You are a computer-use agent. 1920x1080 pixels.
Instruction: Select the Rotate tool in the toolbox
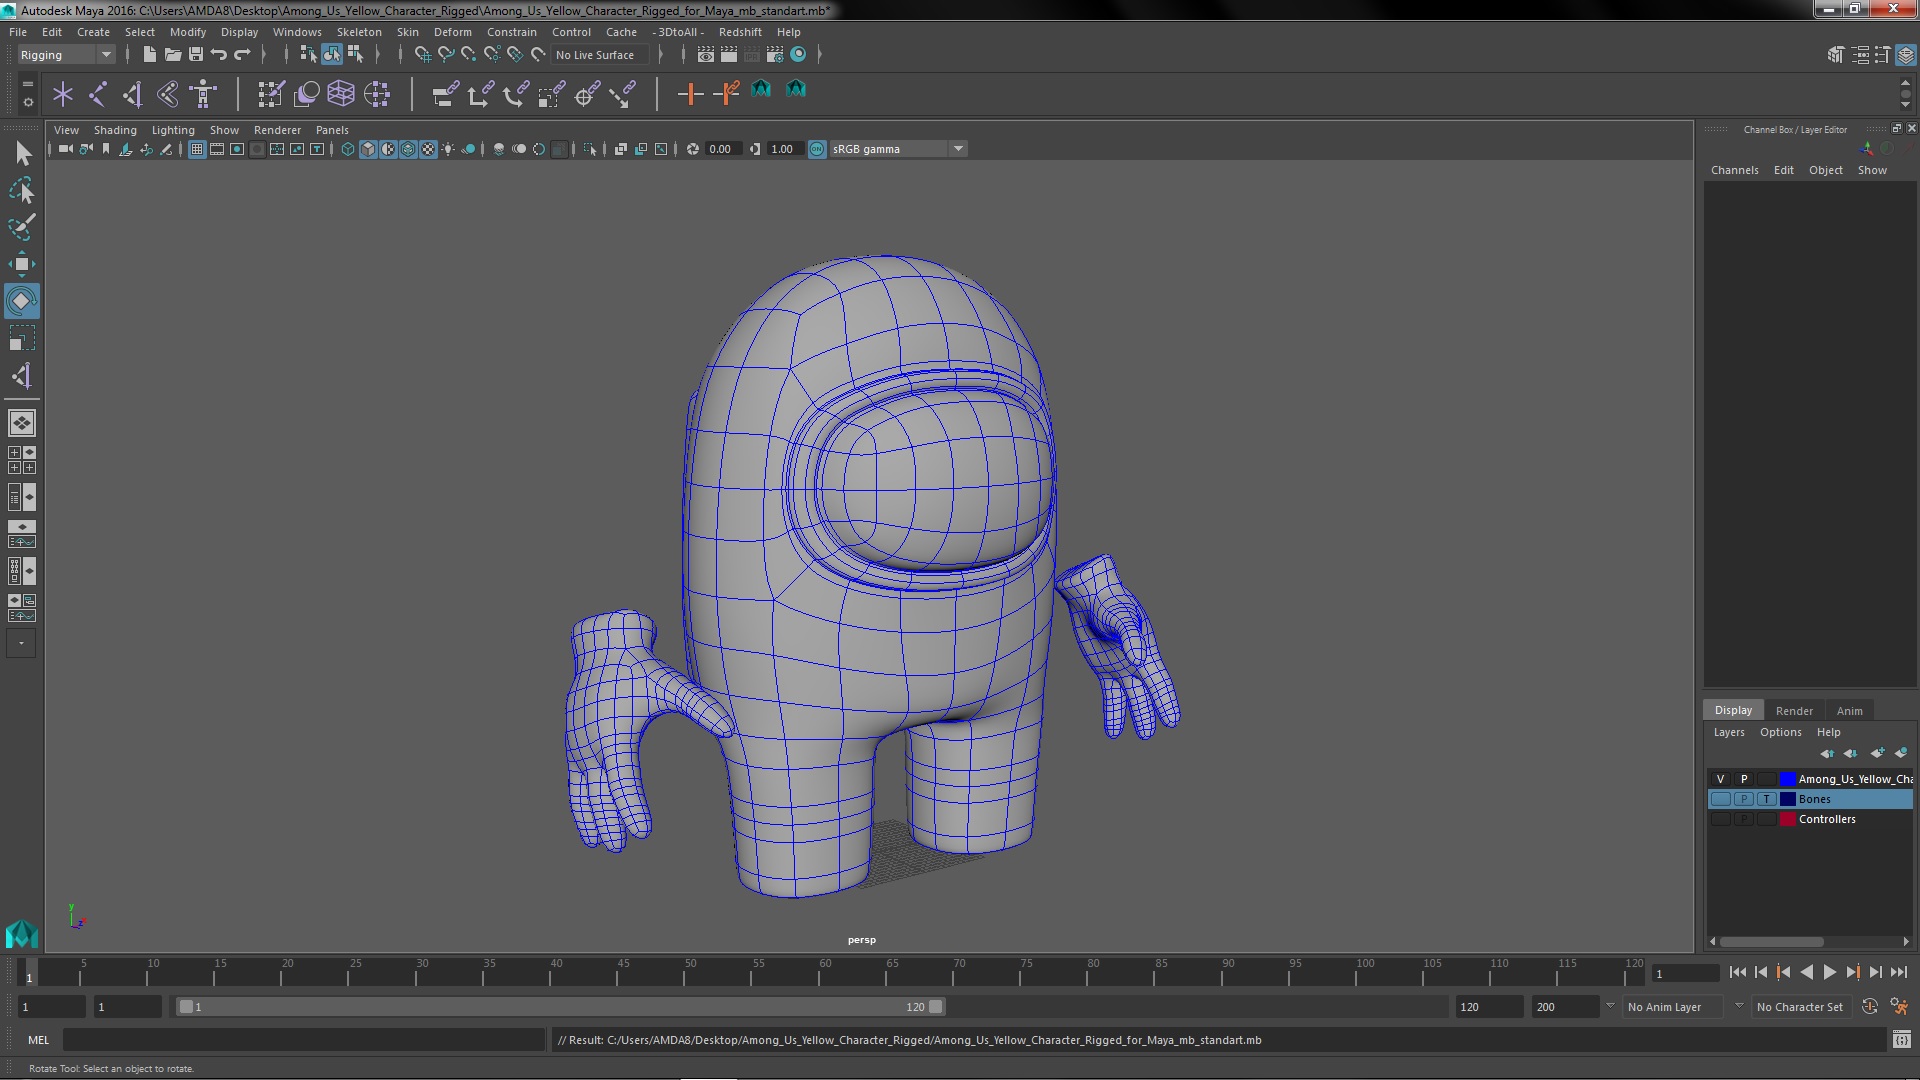click(x=22, y=301)
